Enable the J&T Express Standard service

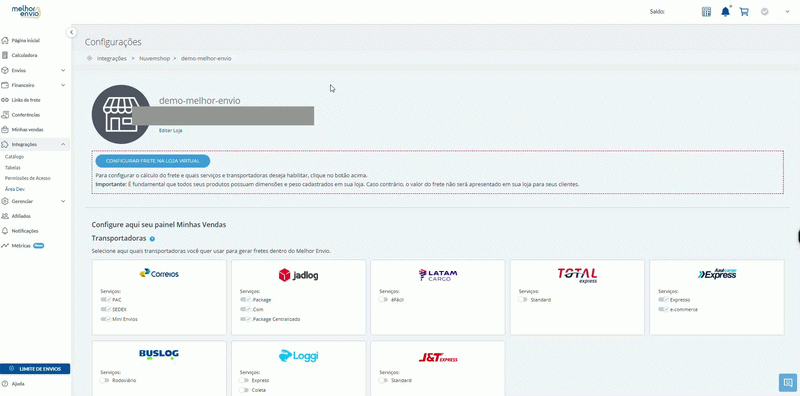point(383,380)
